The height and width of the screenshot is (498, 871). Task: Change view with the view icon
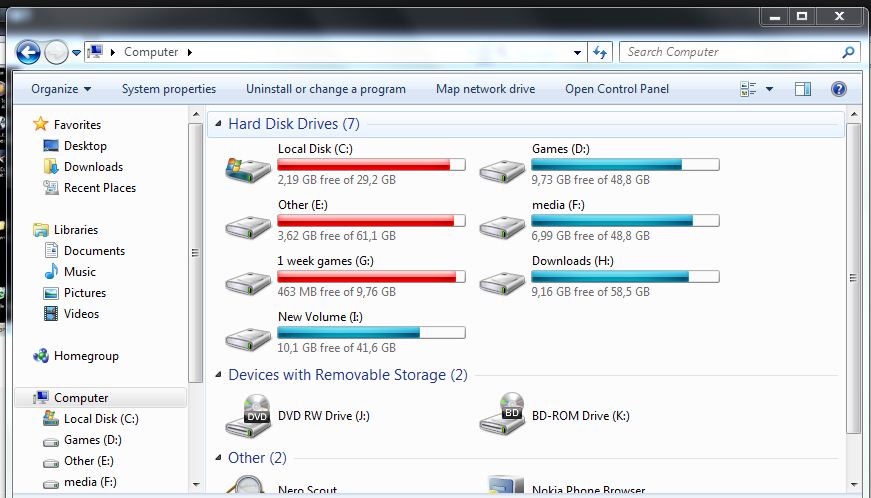(748, 89)
